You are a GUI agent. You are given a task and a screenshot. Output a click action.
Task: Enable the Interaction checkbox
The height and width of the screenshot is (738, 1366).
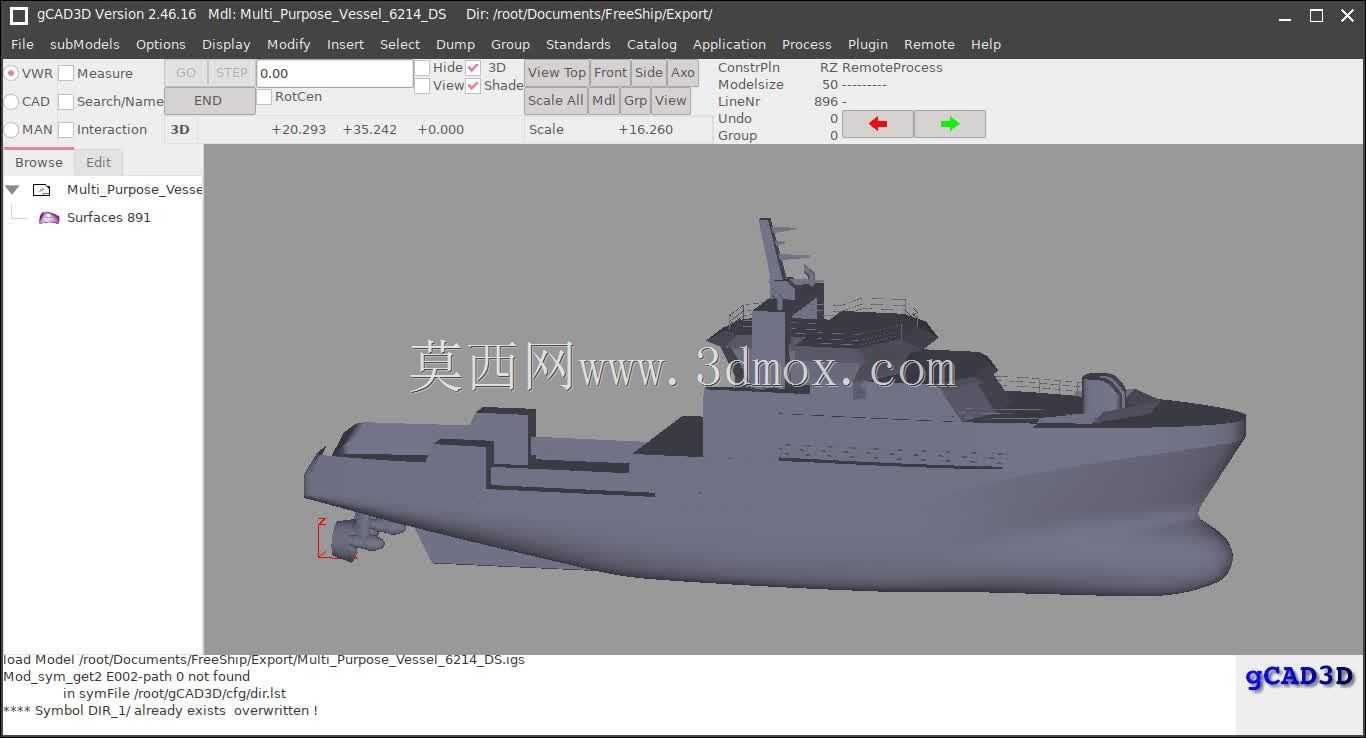[x=66, y=129]
